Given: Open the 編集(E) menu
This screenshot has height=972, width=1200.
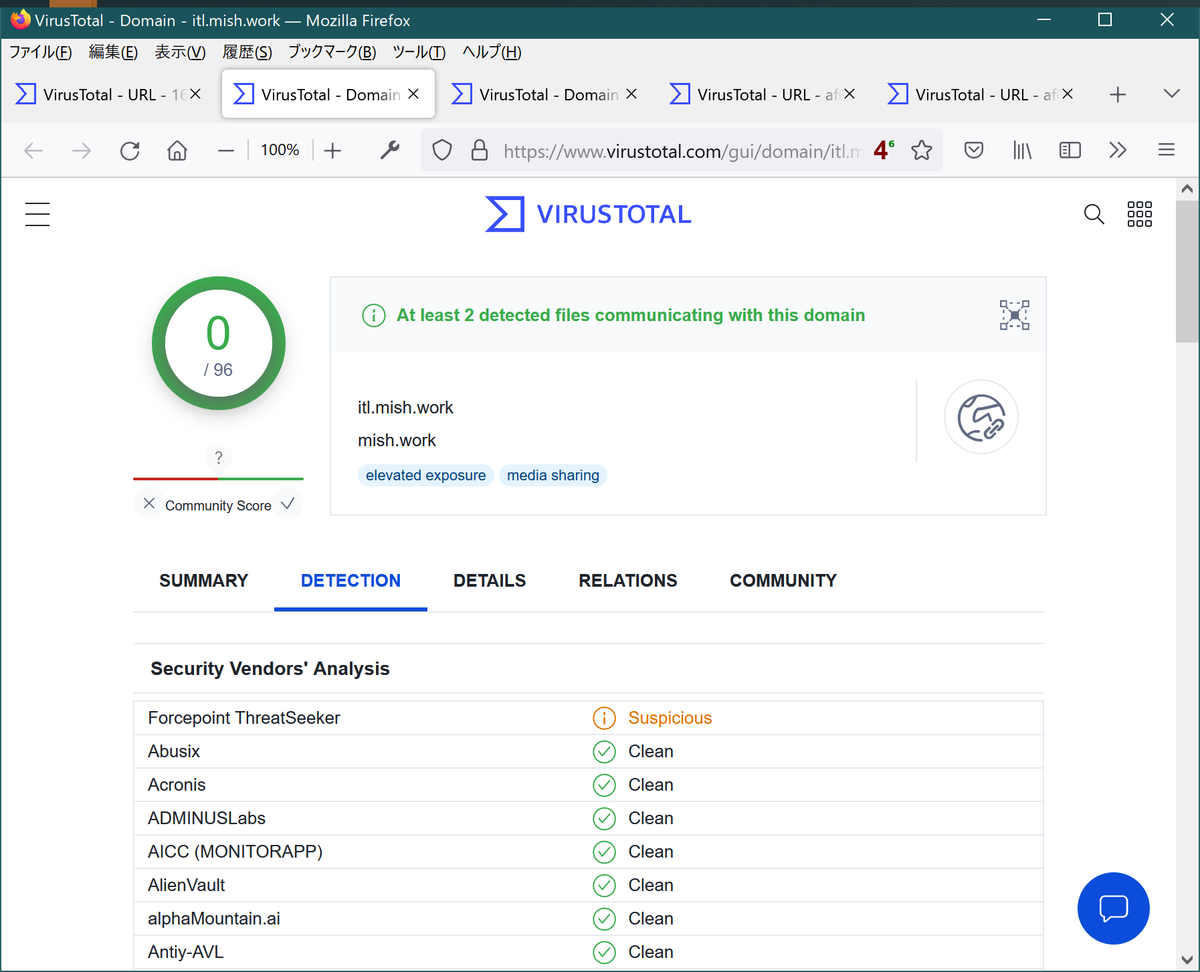Looking at the screenshot, I should (x=113, y=52).
